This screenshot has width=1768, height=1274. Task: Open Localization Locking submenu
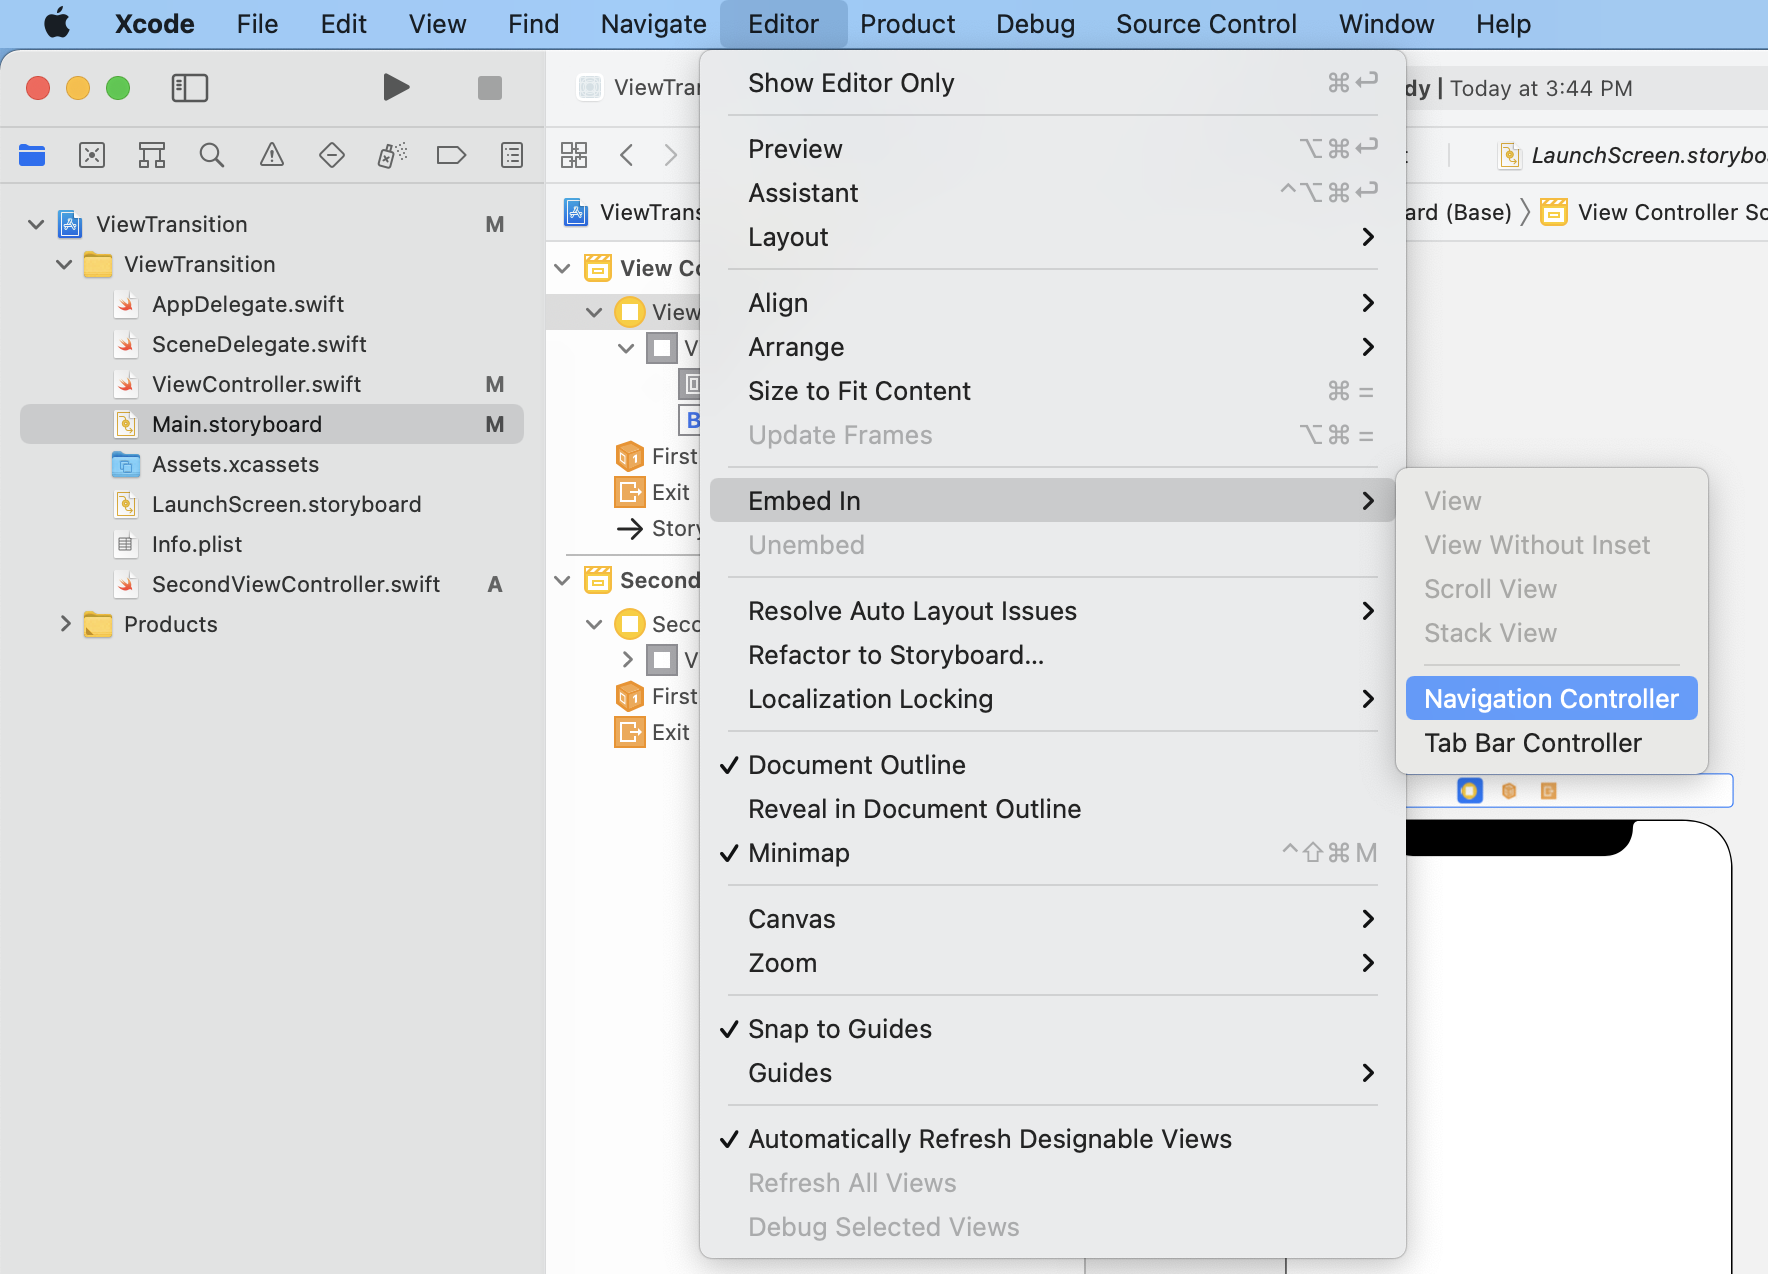click(x=1052, y=699)
